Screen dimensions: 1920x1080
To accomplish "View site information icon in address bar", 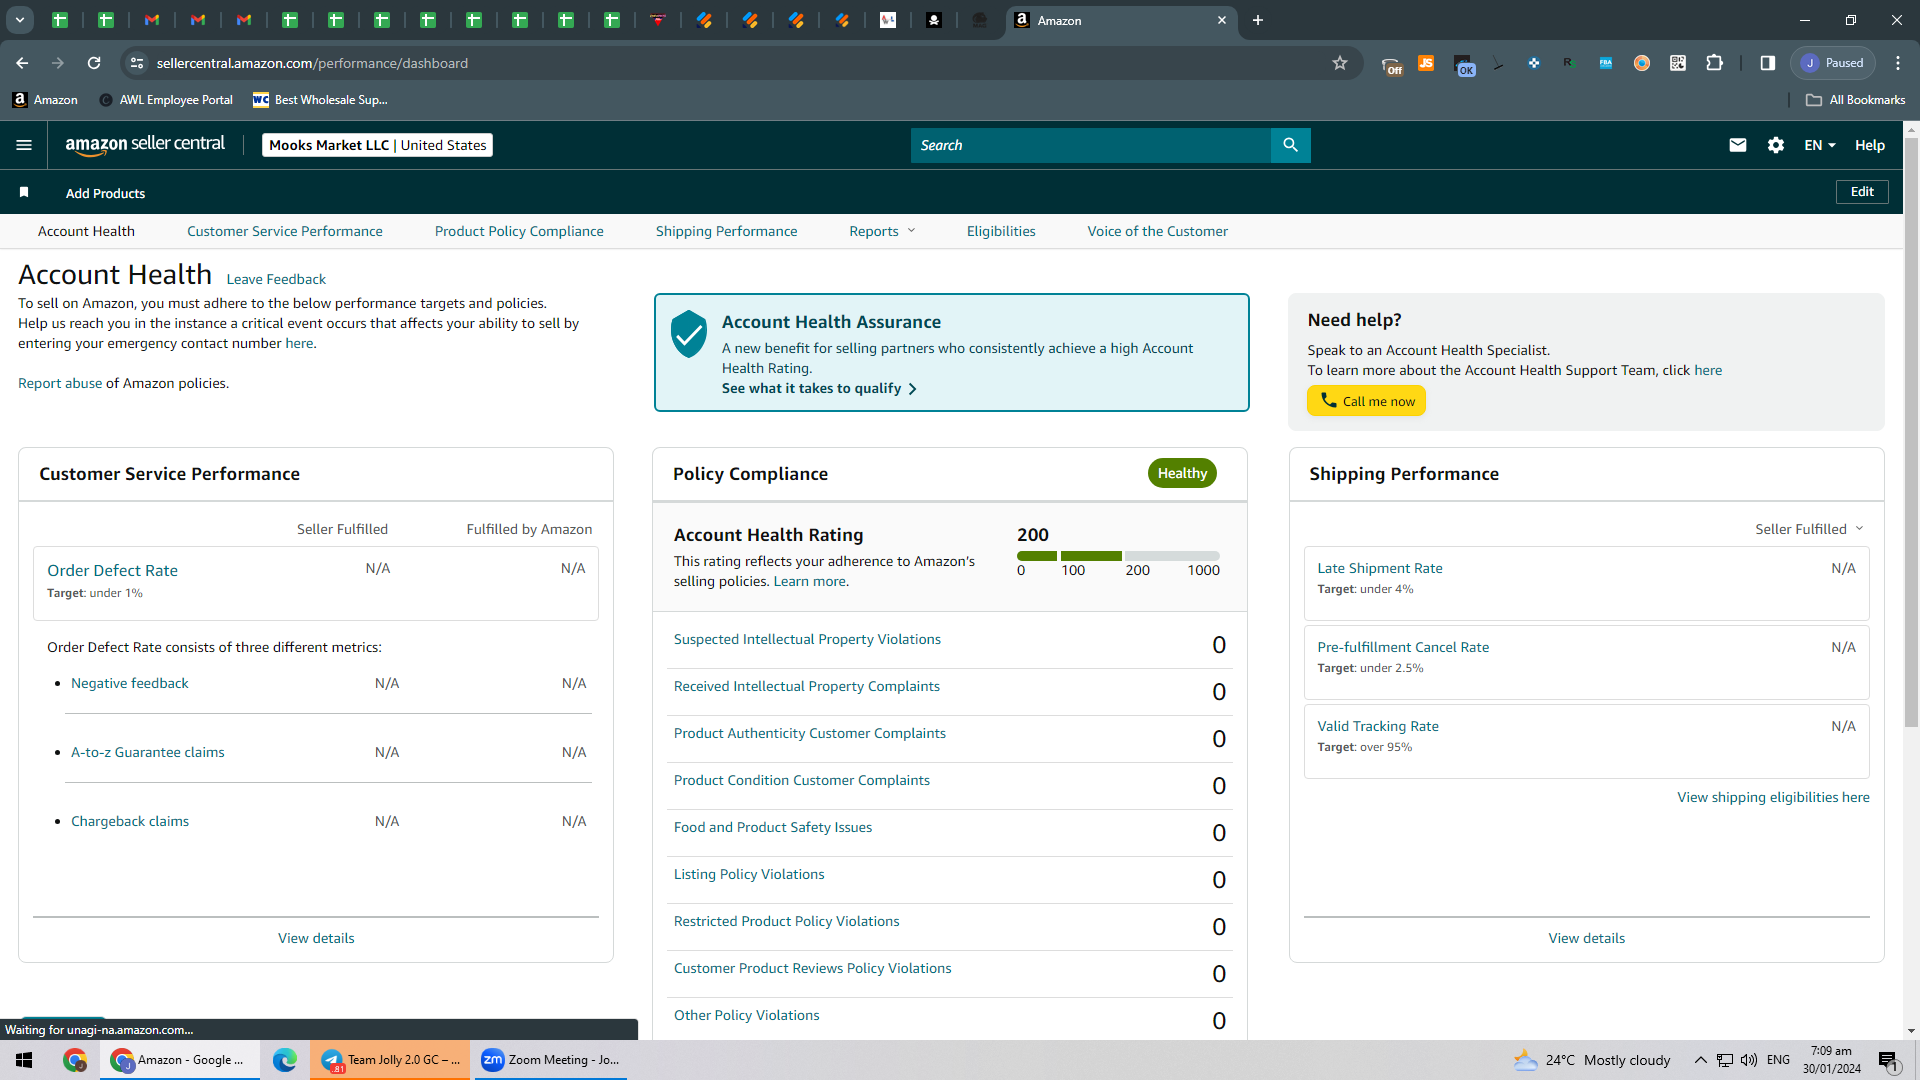I will tap(137, 63).
